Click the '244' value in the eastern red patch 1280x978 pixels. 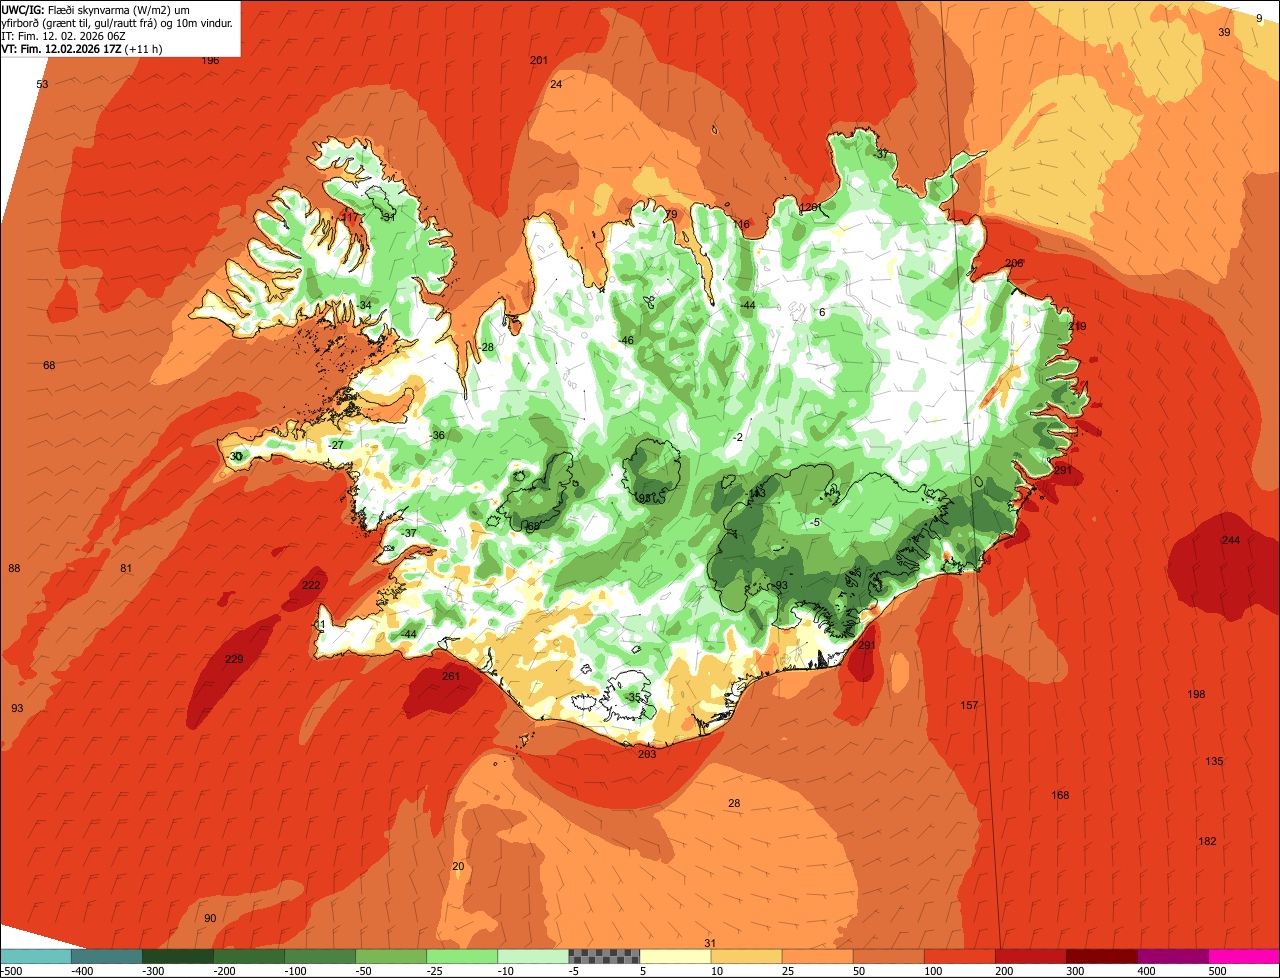[x=1231, y=540]
